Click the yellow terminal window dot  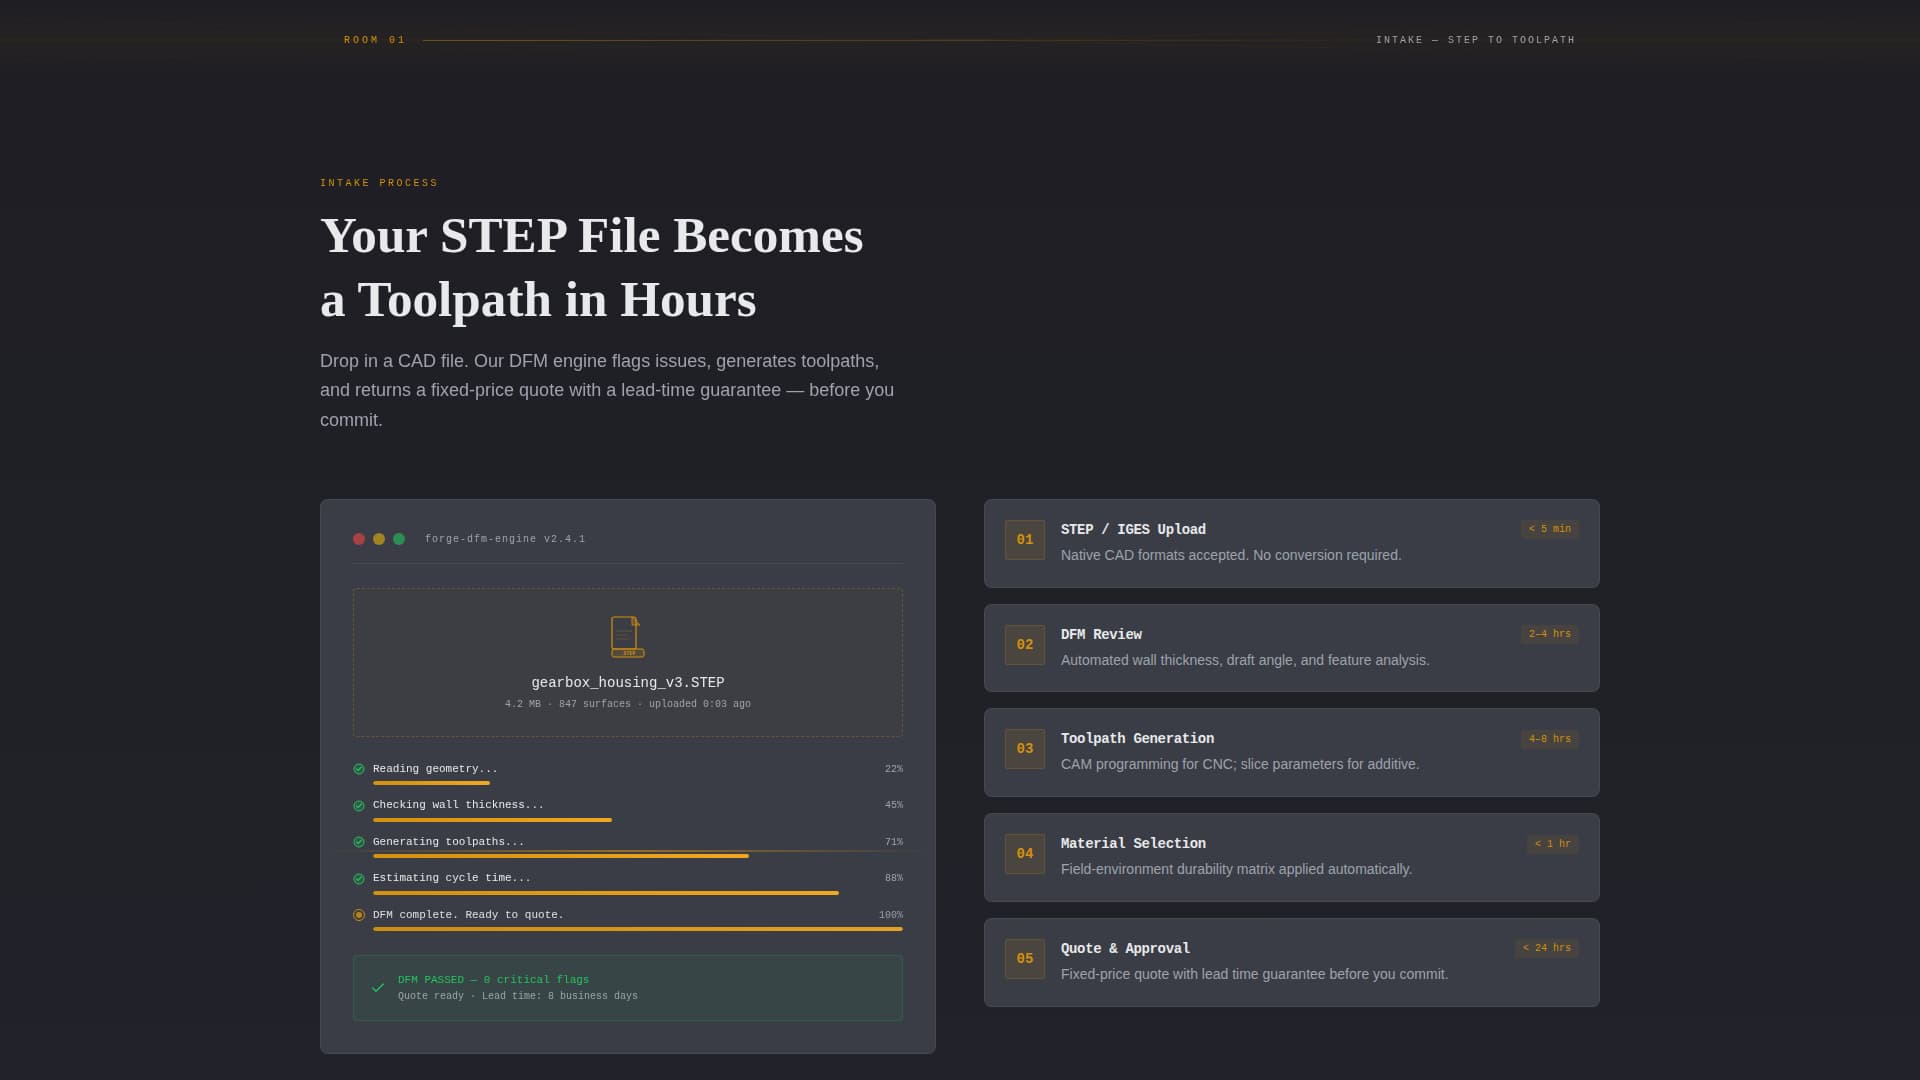pos(379,538)
